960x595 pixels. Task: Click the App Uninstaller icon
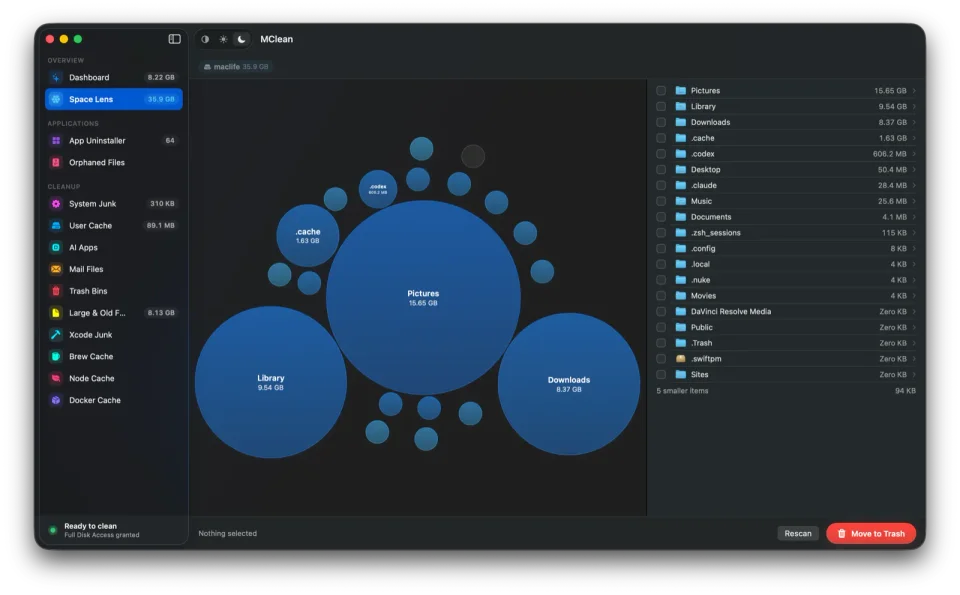(x=56, y=141)
